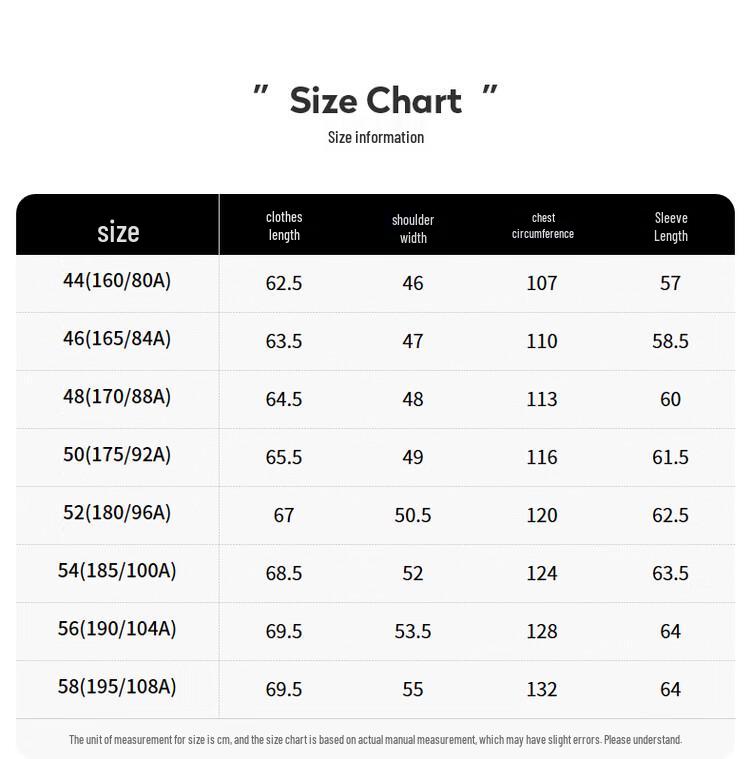The image size is (750, 759).
Task: Select the "chest circumference" column header
Action: 543,226
